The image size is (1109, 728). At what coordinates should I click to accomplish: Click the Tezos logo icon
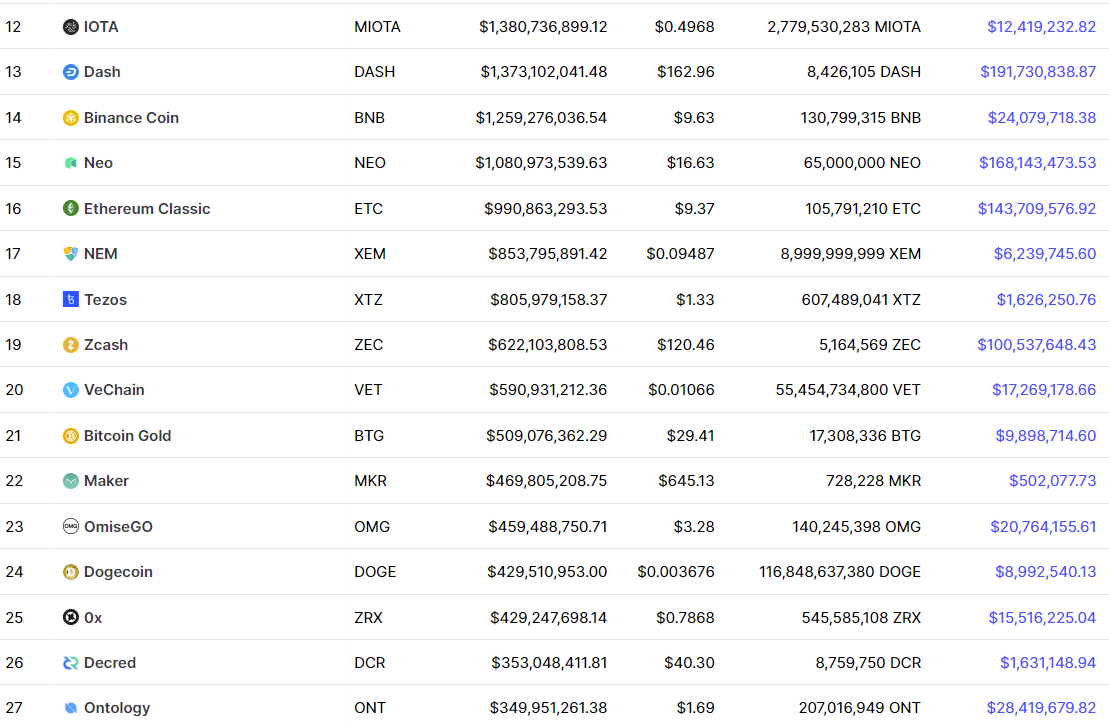tap(71, 299)
